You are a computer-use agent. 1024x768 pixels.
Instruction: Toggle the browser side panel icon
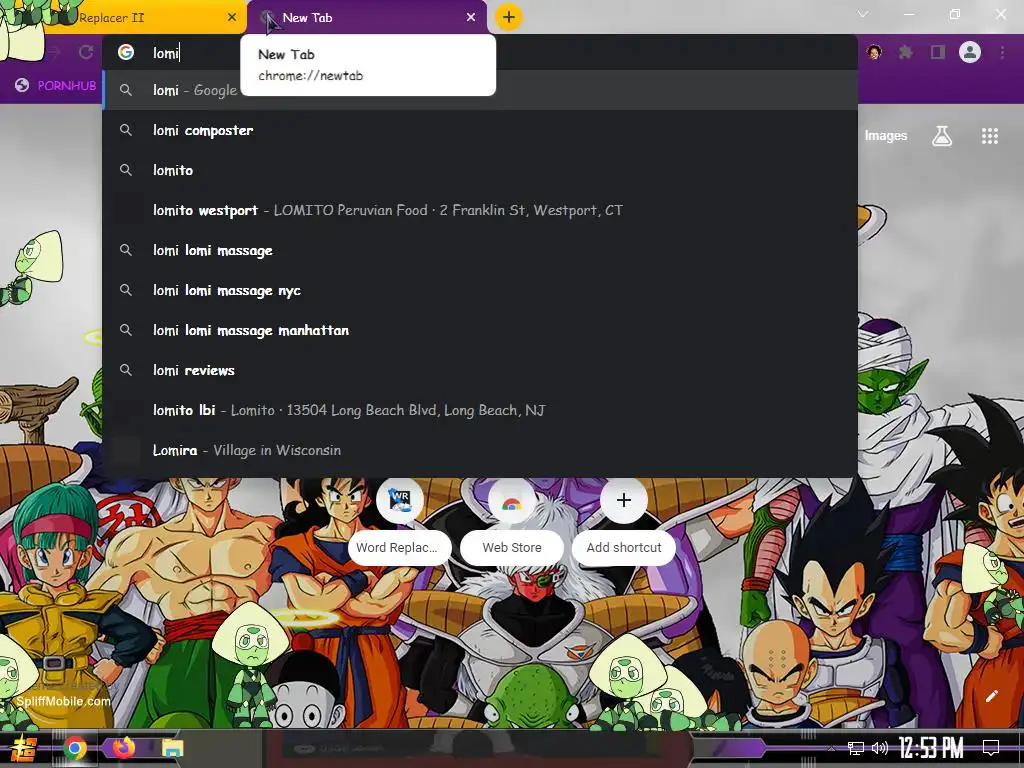pos(938,52)
